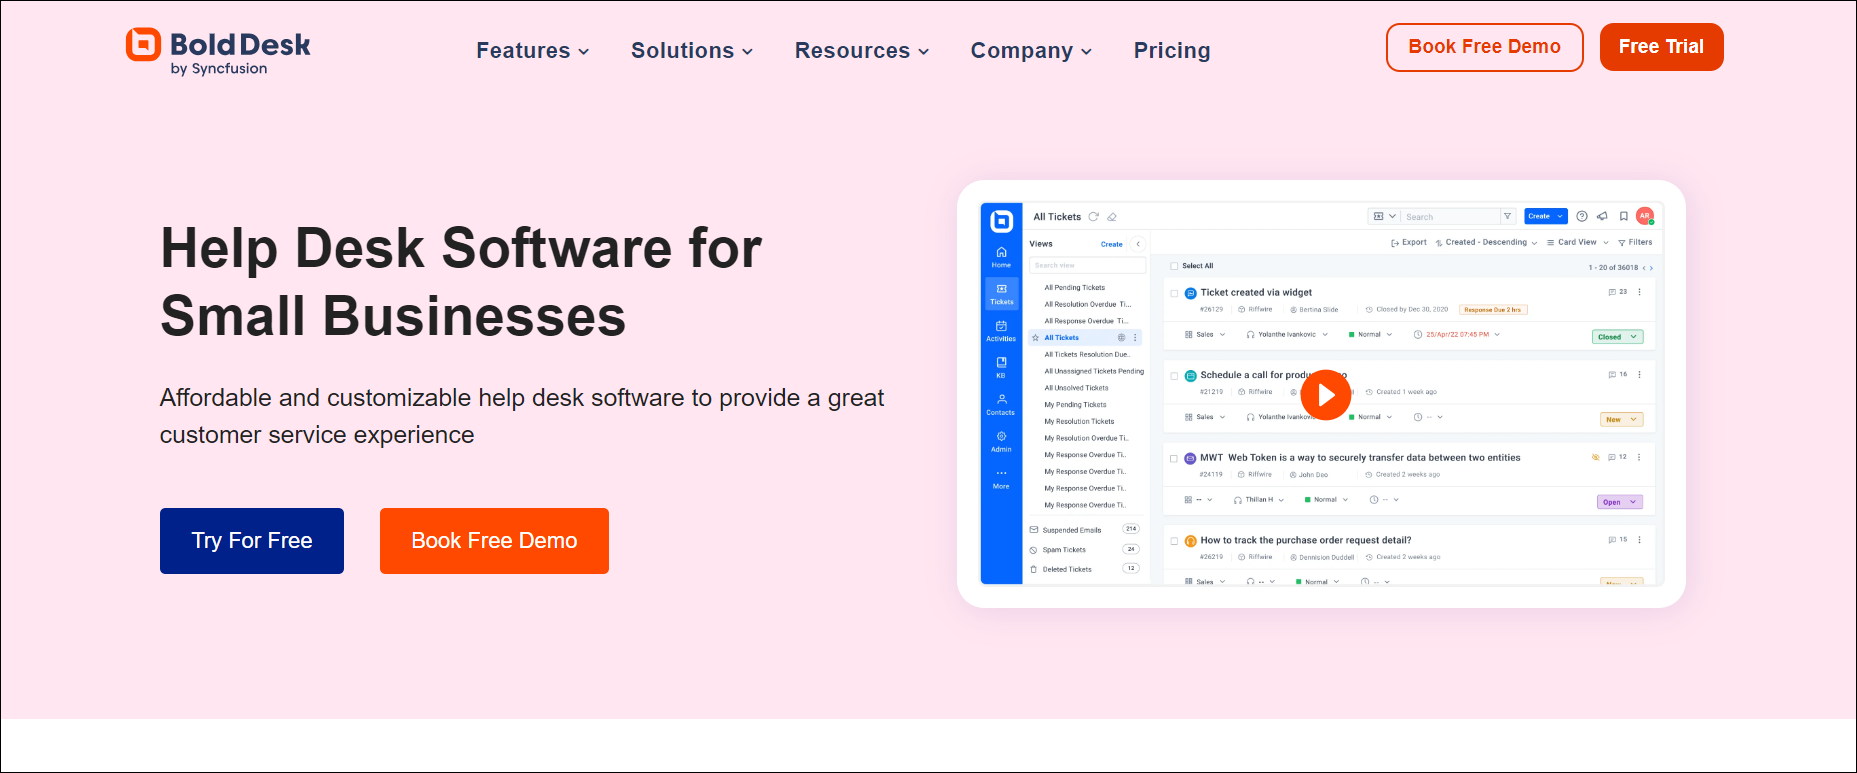The image size is (1857, 773).
Task: Select the My Pending Tickets view
Action: click(x=1075, y=405)
